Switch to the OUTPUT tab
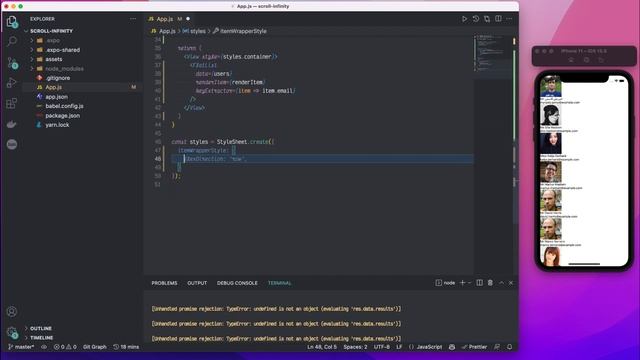This screenshot has height=360, width=640. point(197,283)
